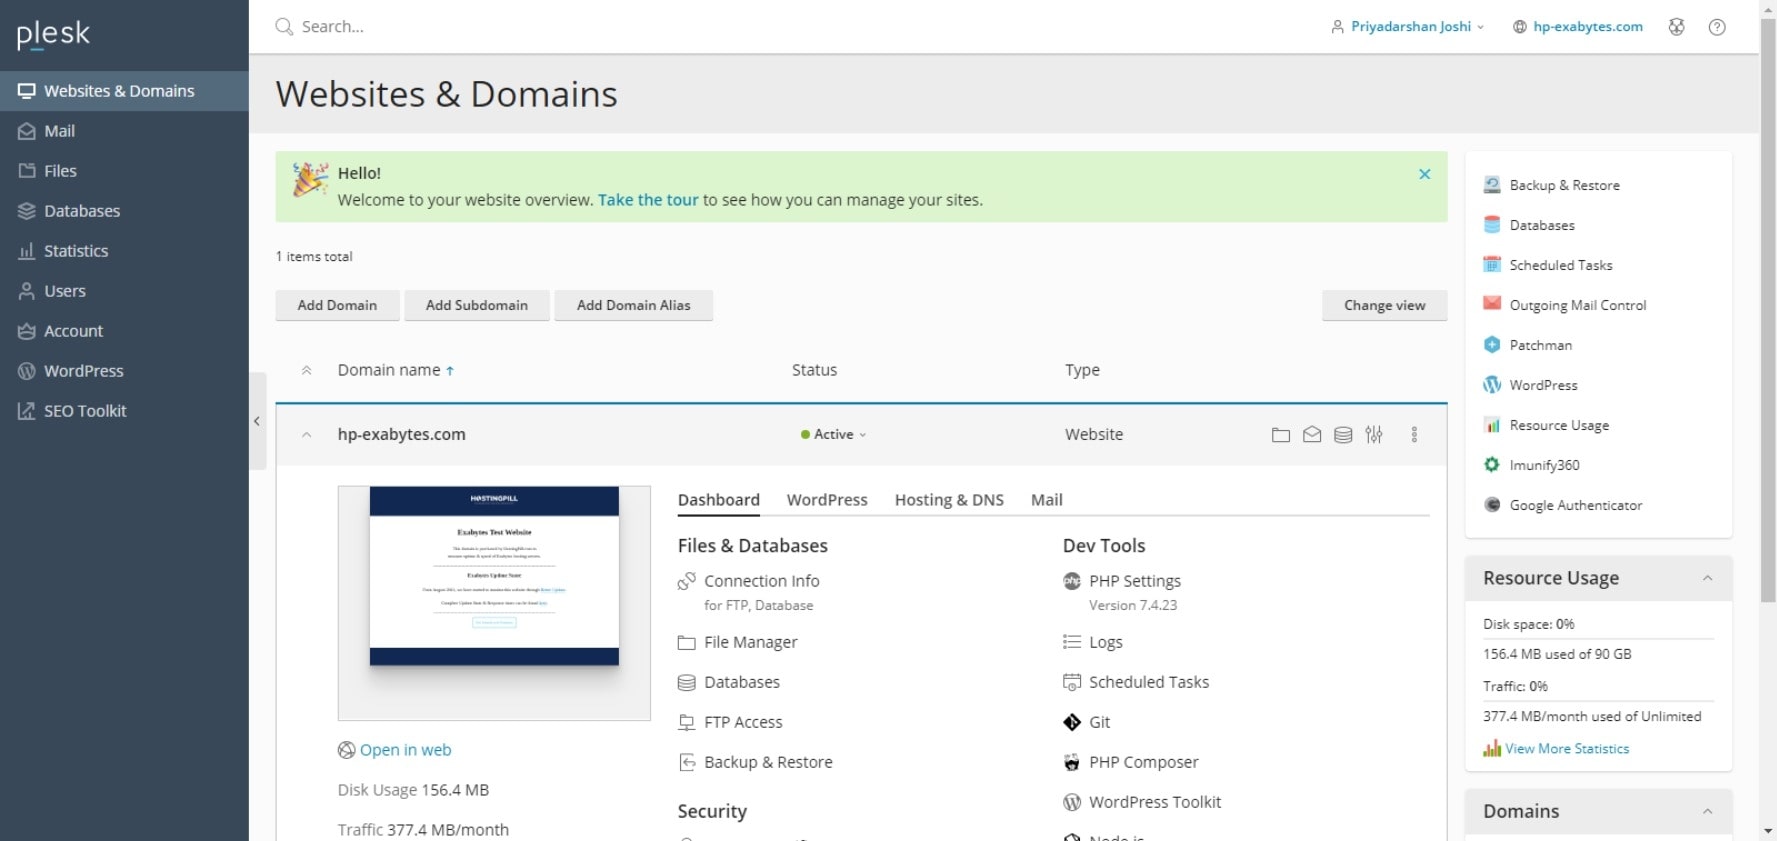
Task: Switch to the Dashboard tab
Action: pos(719,500)
